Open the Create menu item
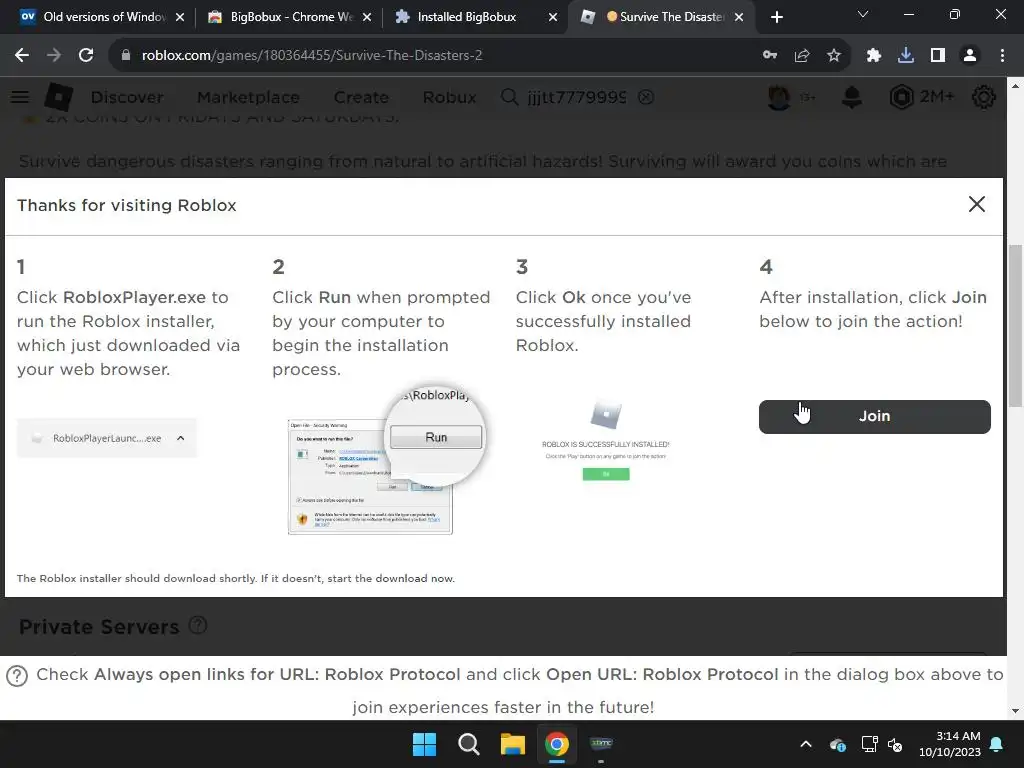Viewport: 1024px width, 768px height. coord(361,97)
